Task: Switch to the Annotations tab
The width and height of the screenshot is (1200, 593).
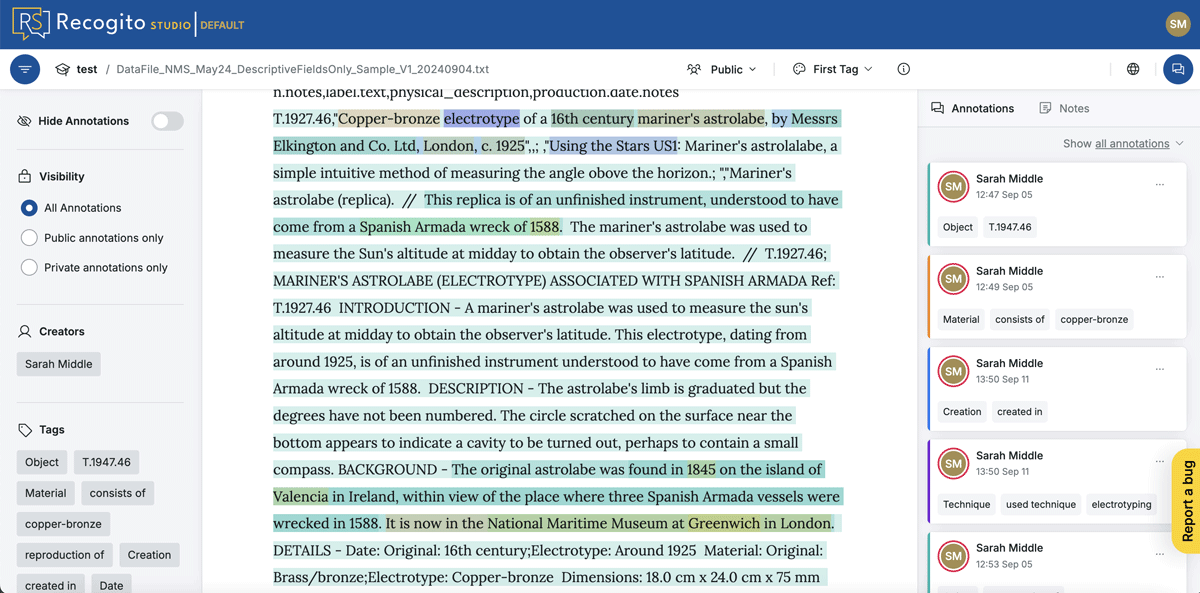Action: [972, 108]
